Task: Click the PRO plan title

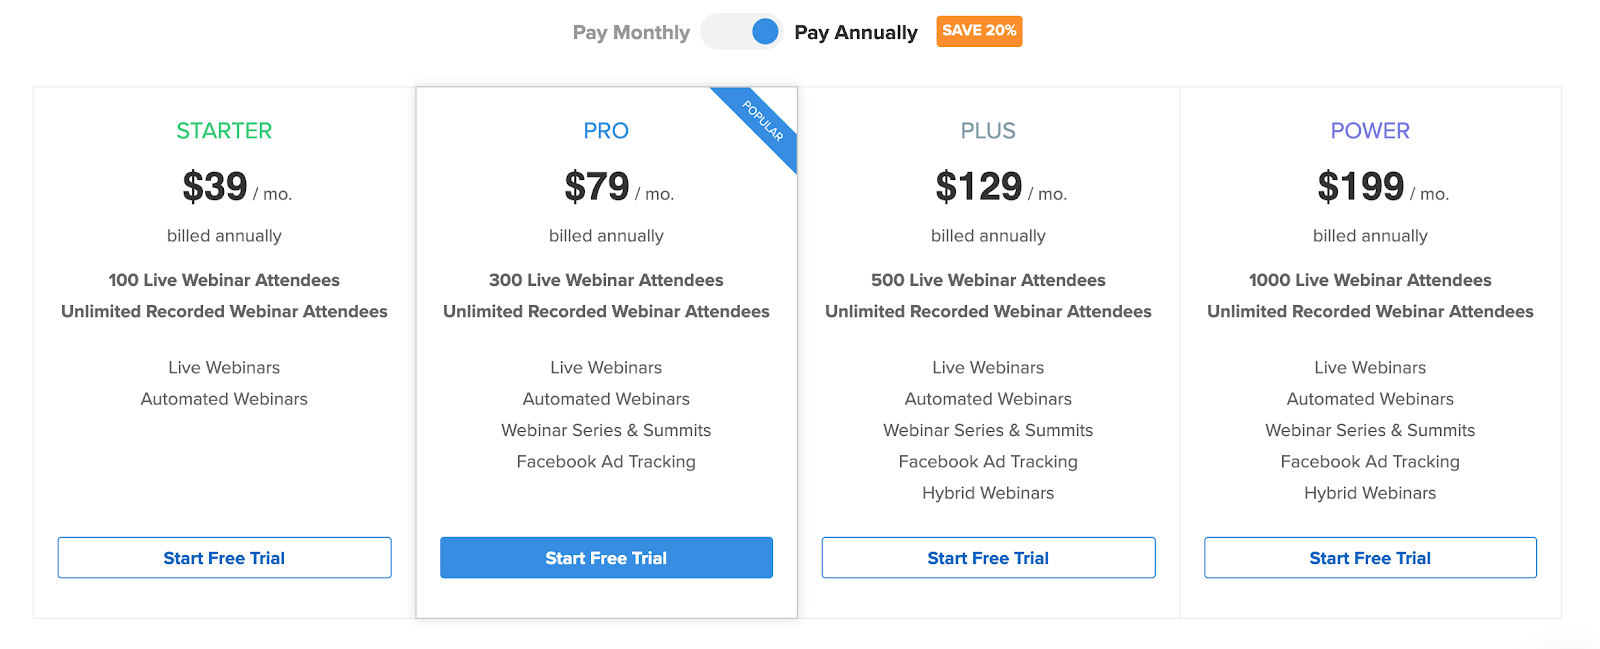Action: (606, 131)
